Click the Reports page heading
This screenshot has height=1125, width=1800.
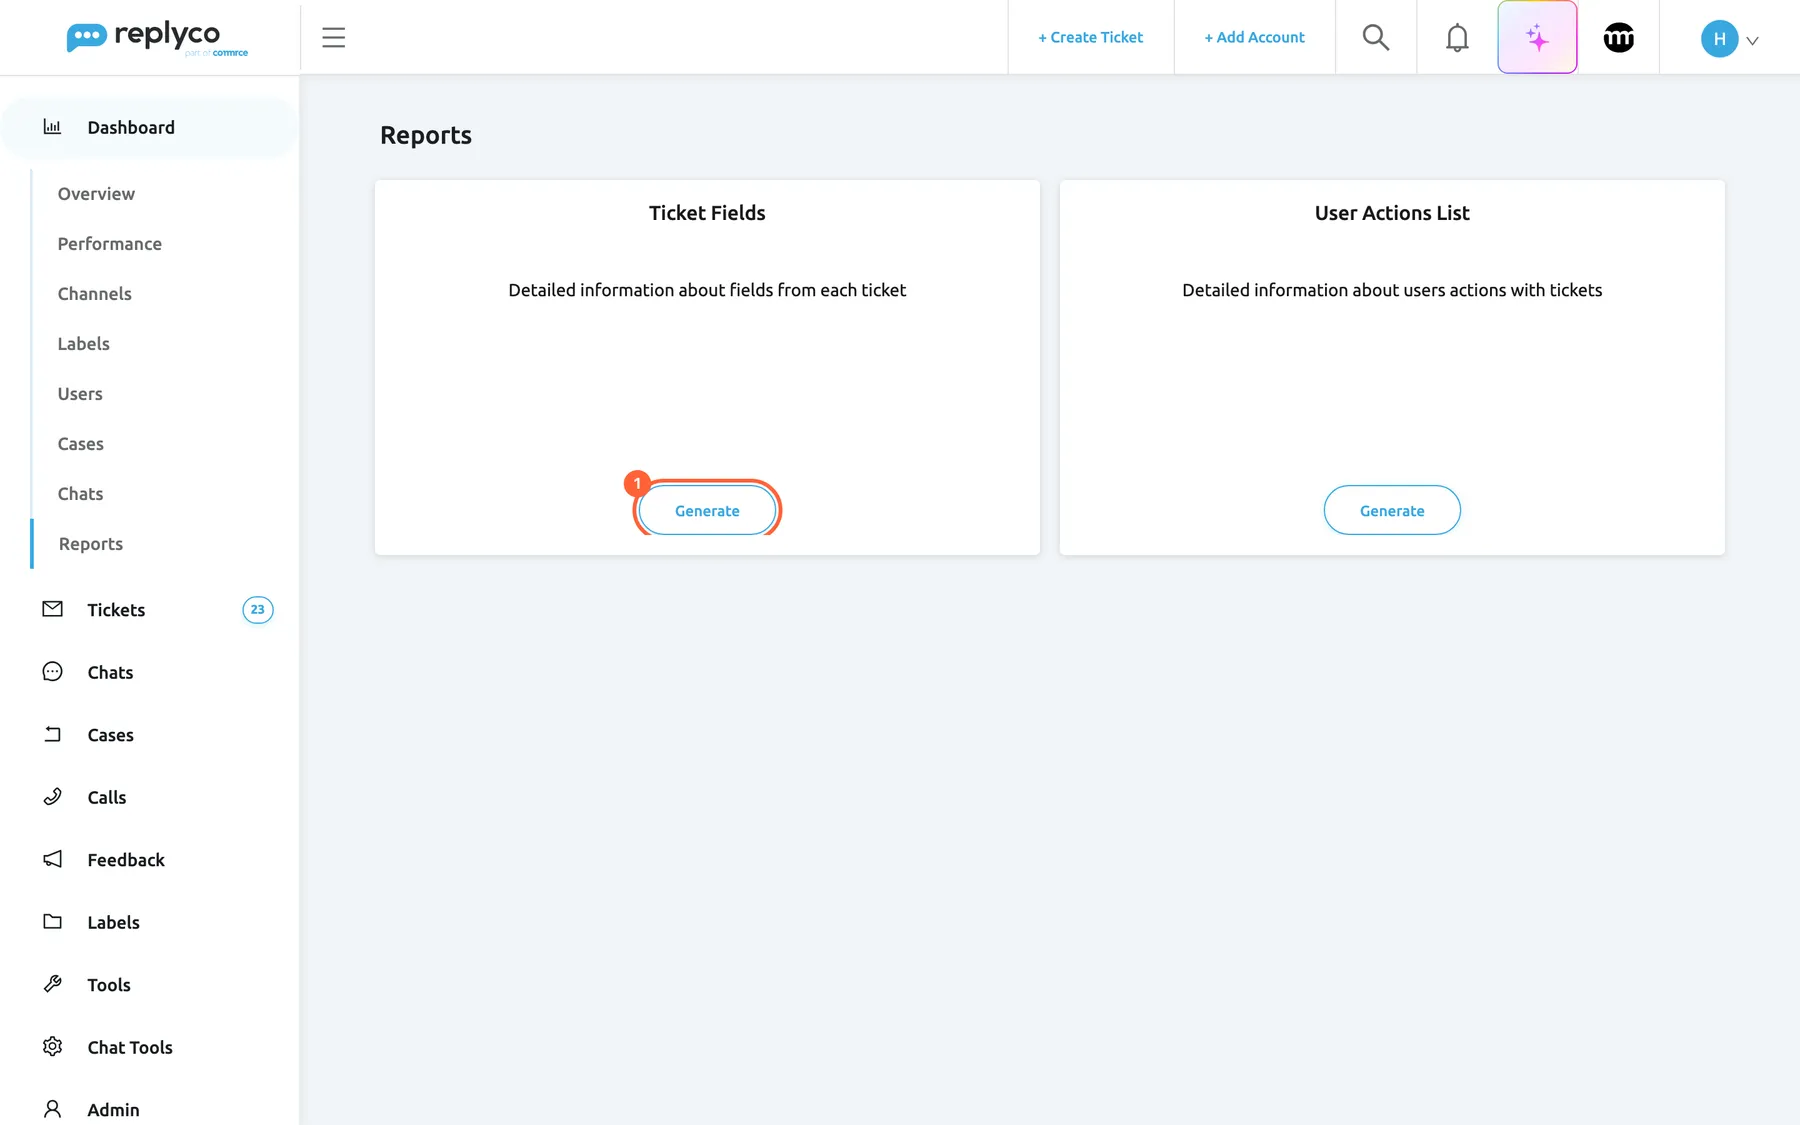pyautogui.click(x=426, y=136)
